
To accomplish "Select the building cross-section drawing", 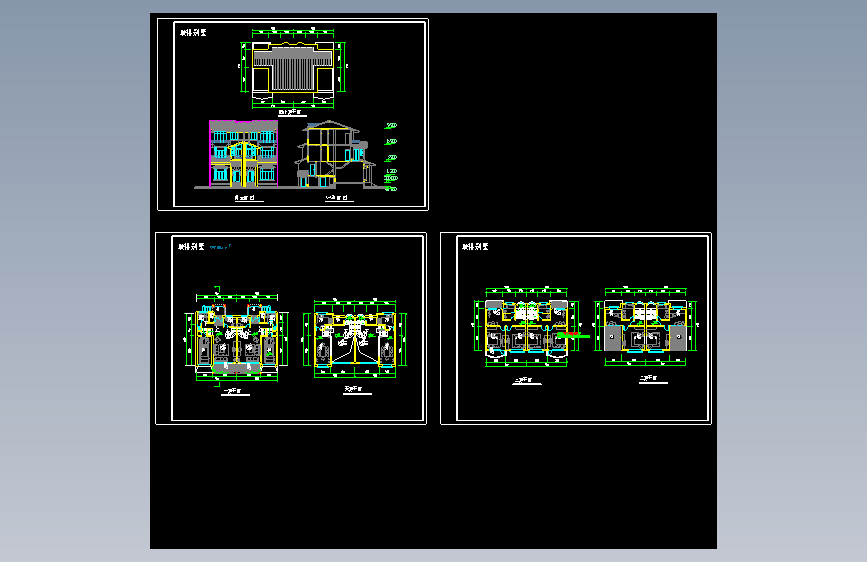I will 335,154.
